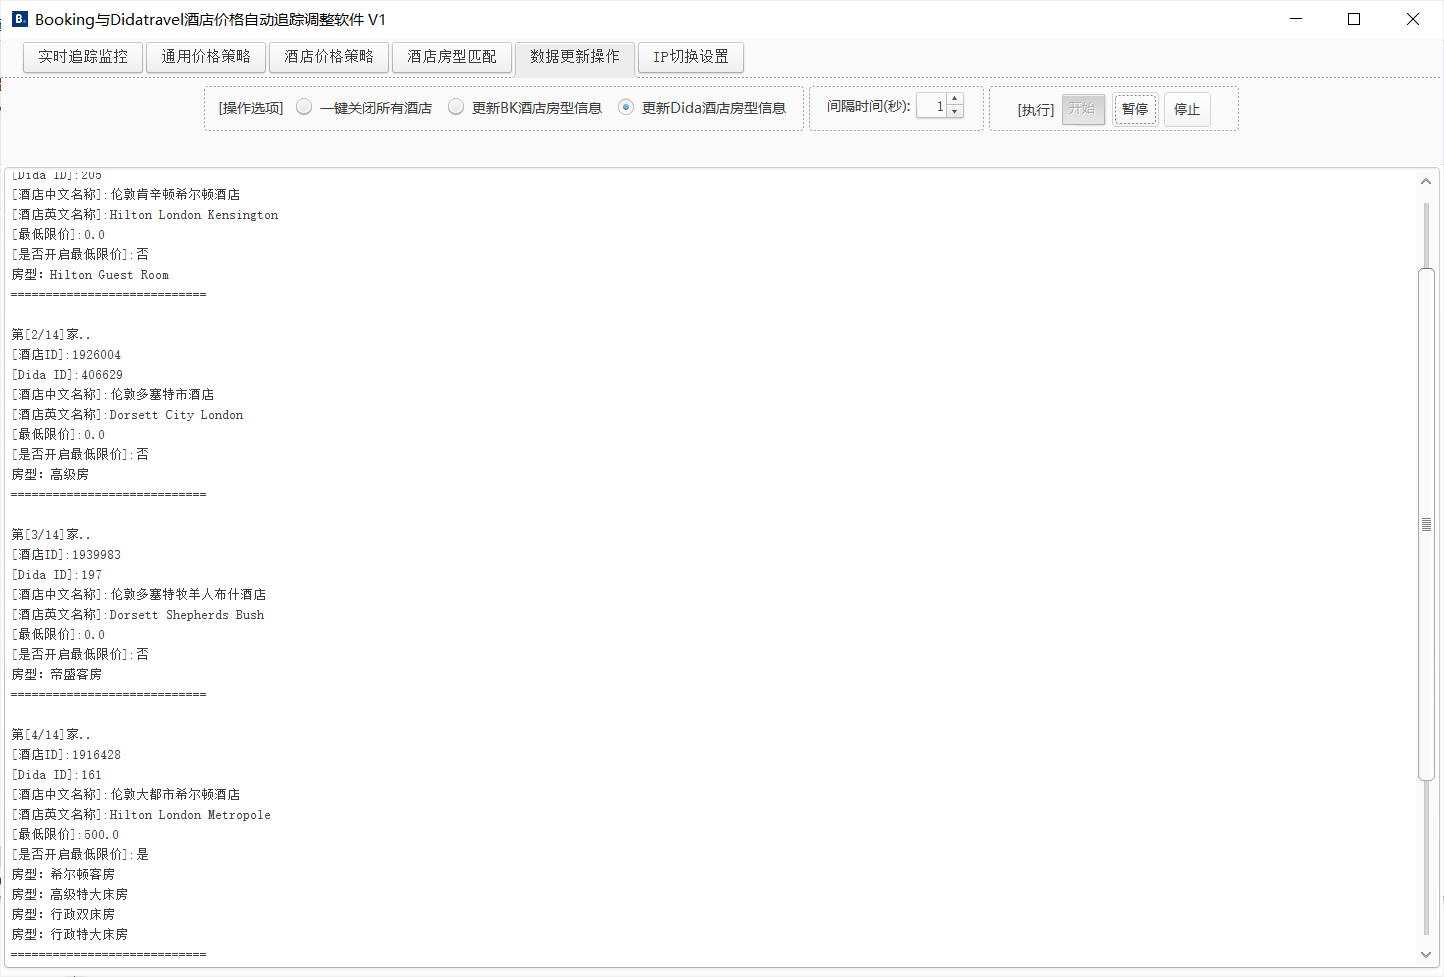Click the log line 'Hilton London Metropole'
The width and height of the screenshot is (1444, 977).
[x=190, y=815]
